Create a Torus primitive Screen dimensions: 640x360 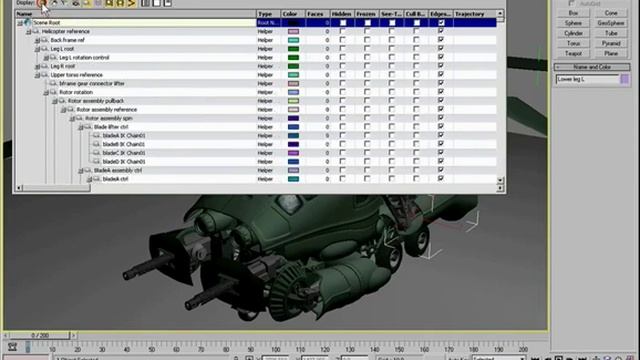(x=573, y=43)
